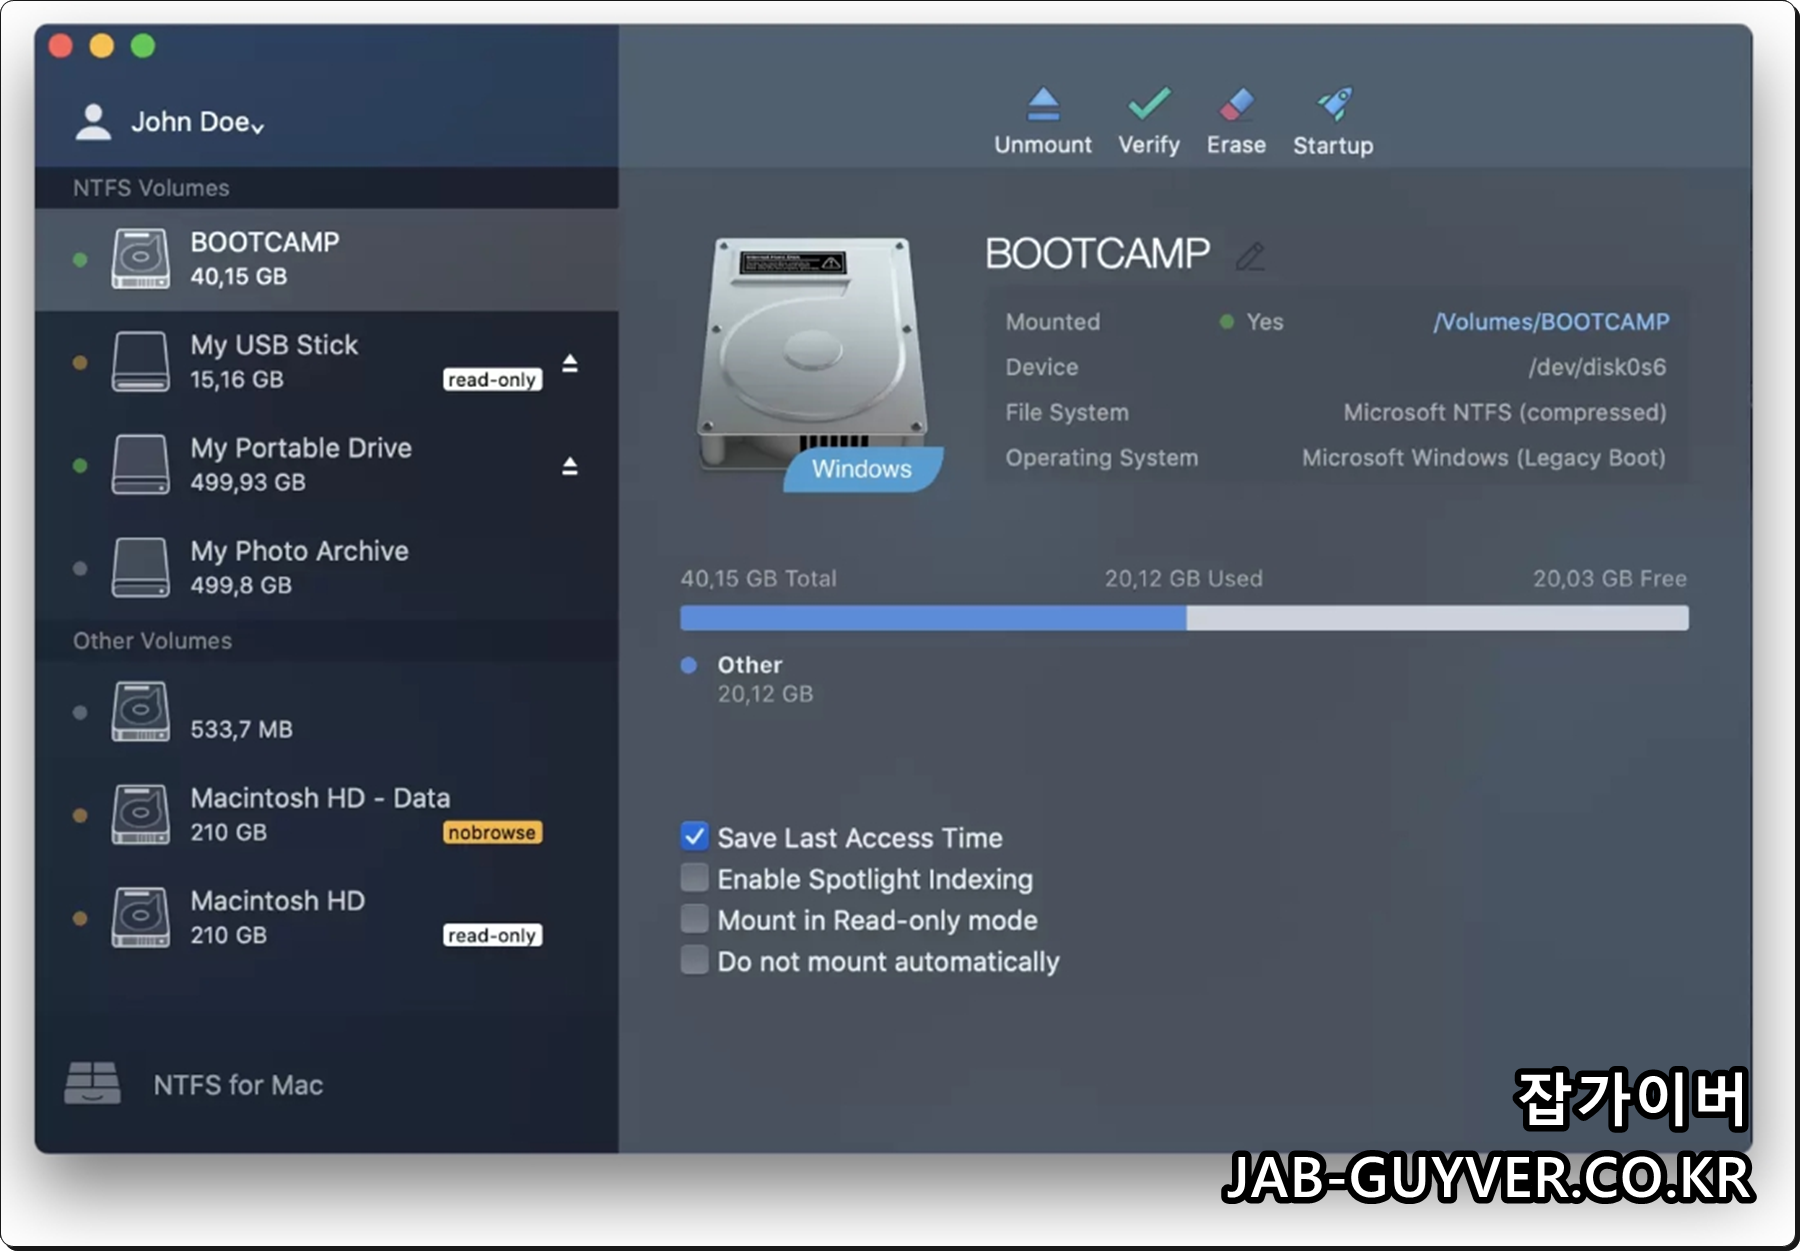Check Mount in Read-only mode
This screenshot has width=1800, height=1251.
pyautogui.click(x=694, y=919)
